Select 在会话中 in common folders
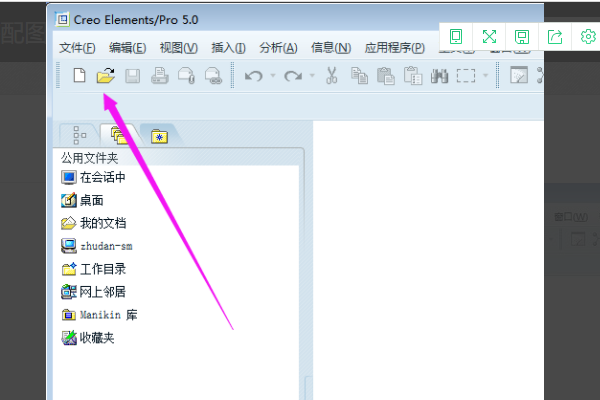The height and width of the screenshot is (400, 600). click(93, 177)
